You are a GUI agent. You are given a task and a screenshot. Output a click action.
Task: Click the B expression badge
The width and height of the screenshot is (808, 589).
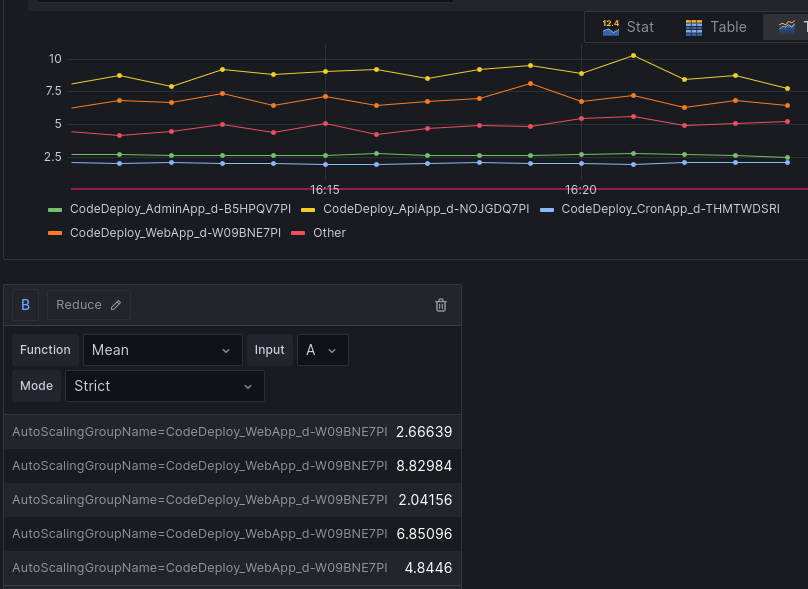pos(25,304)
